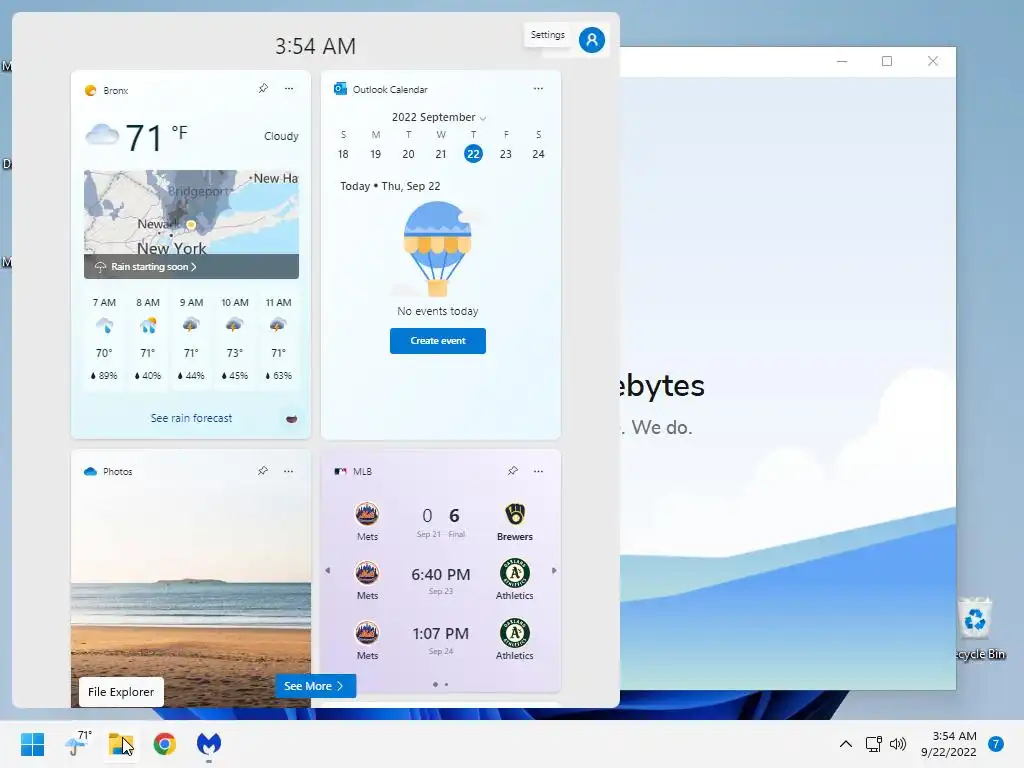The height and width of the screenshot is (768, 1024).
Task: Click the Rain starting soon banner
Action: tap(191, 266)
